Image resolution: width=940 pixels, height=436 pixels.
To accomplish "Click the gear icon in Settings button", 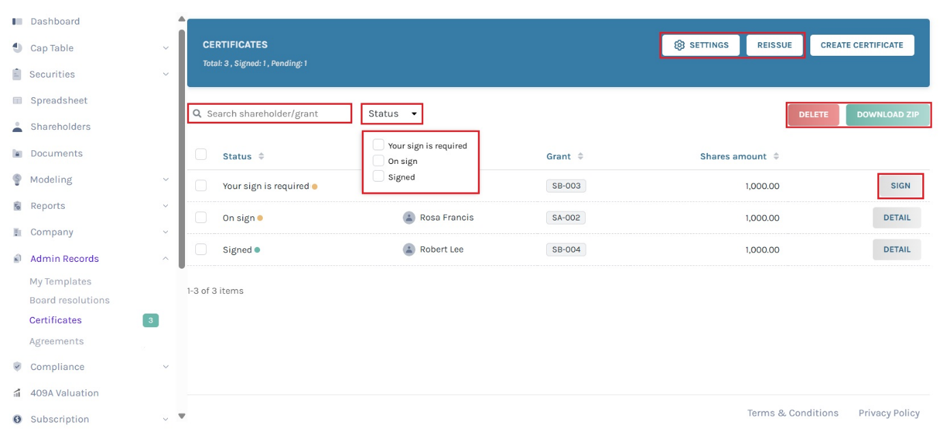I will tap(679, 45).
